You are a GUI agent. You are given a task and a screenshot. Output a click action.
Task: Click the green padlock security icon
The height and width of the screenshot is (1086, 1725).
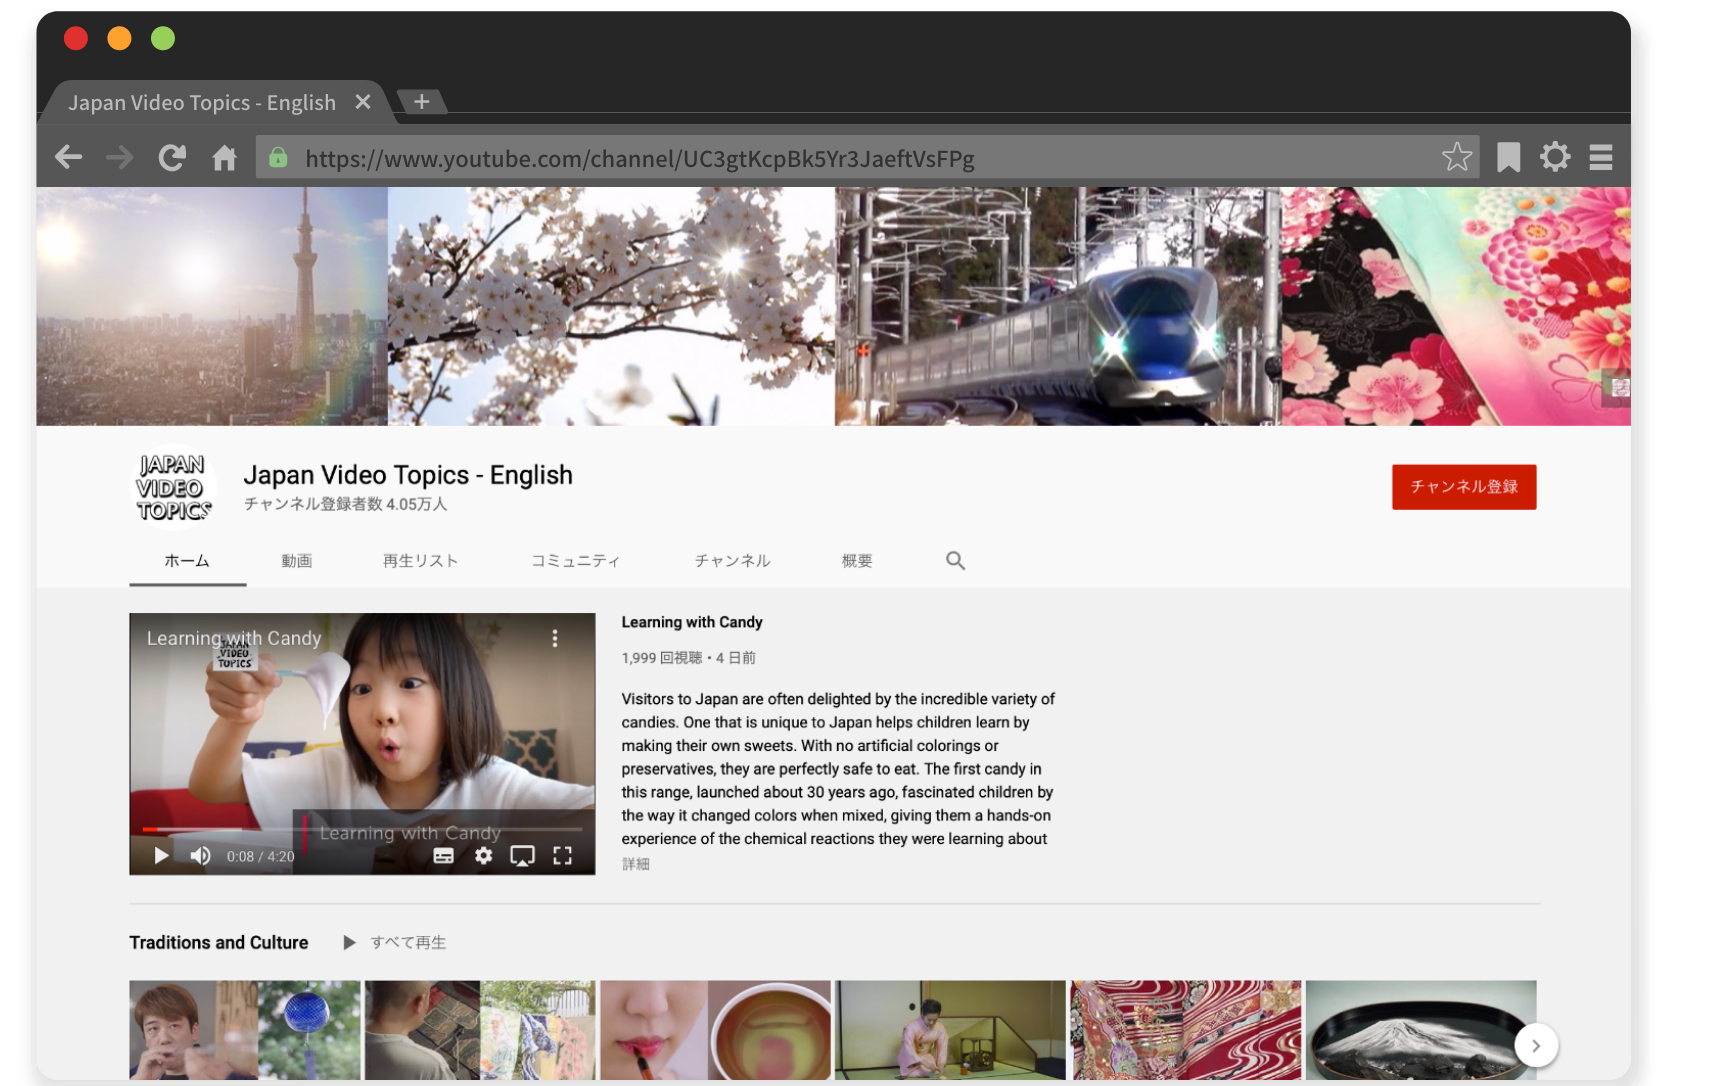(279, 157)
